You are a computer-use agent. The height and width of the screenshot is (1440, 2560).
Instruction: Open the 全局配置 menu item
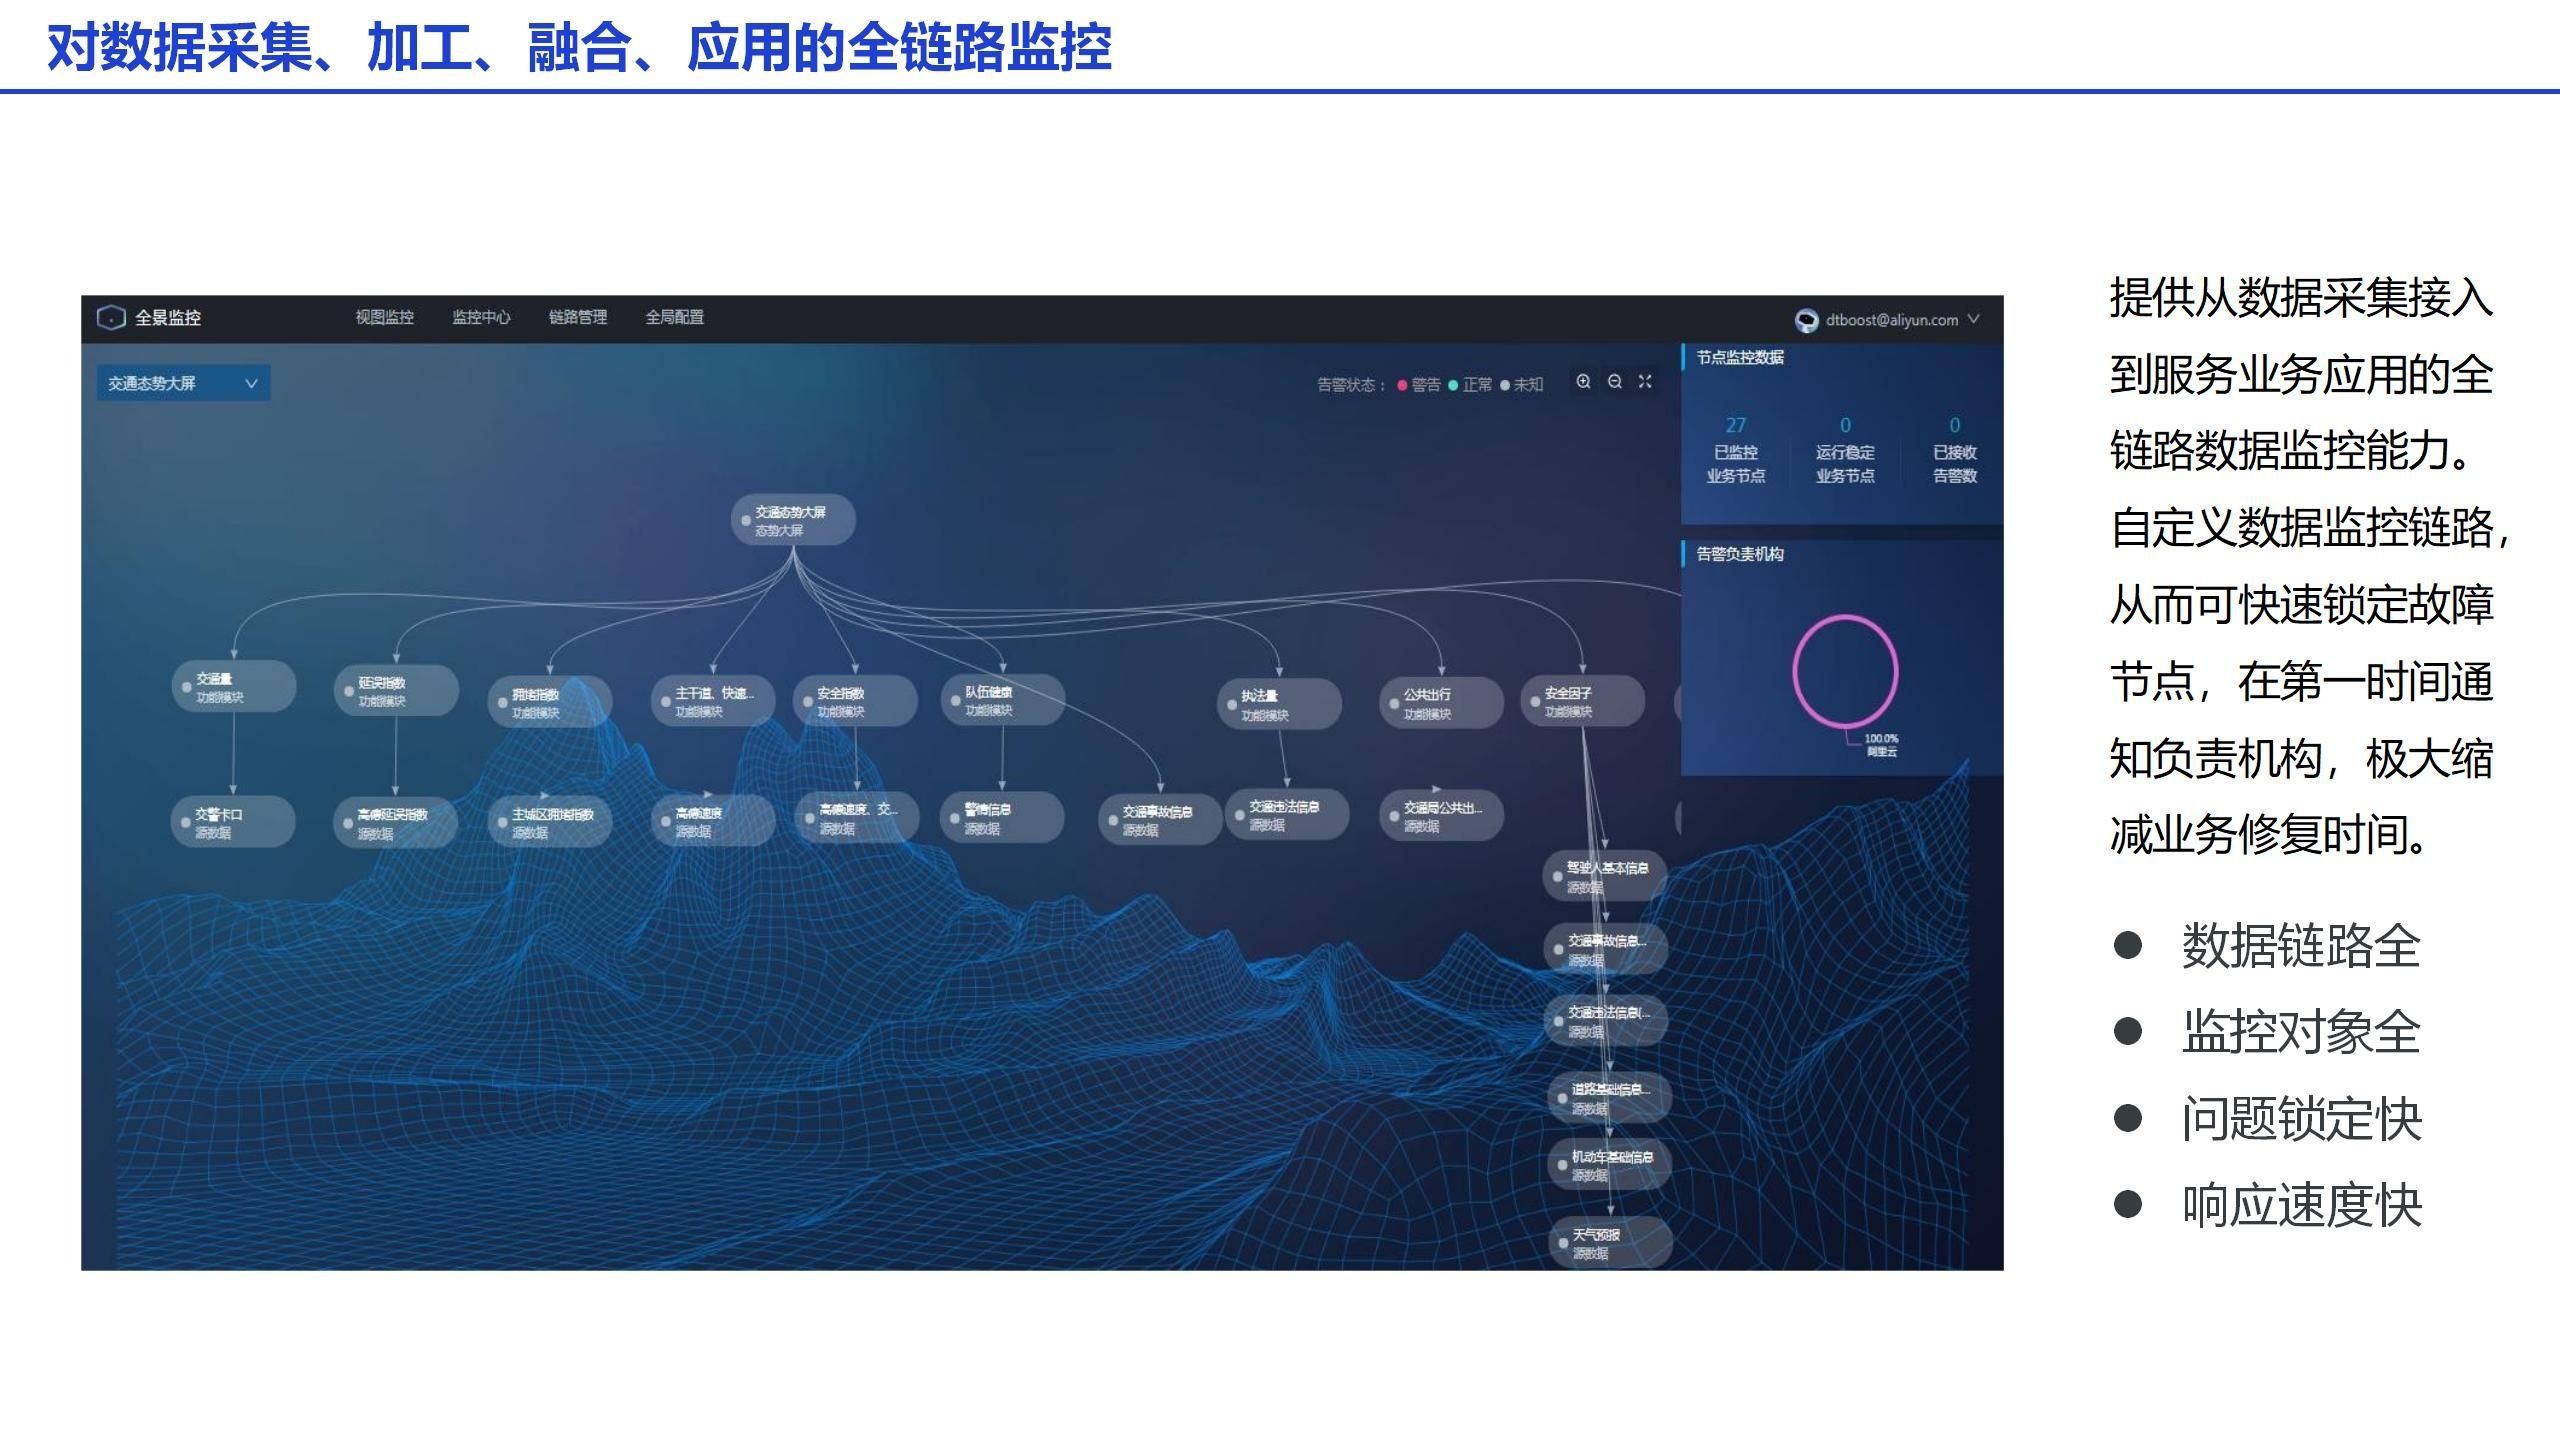pyautogui.click(x=674, y=317)
